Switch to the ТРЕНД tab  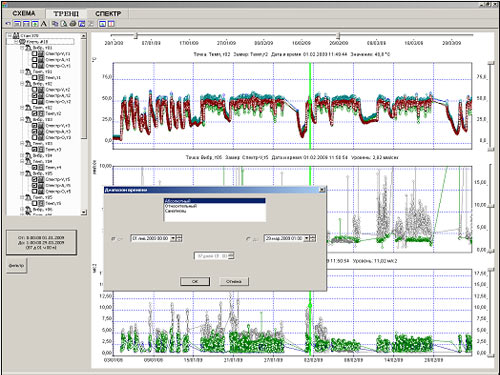(66, 13)
